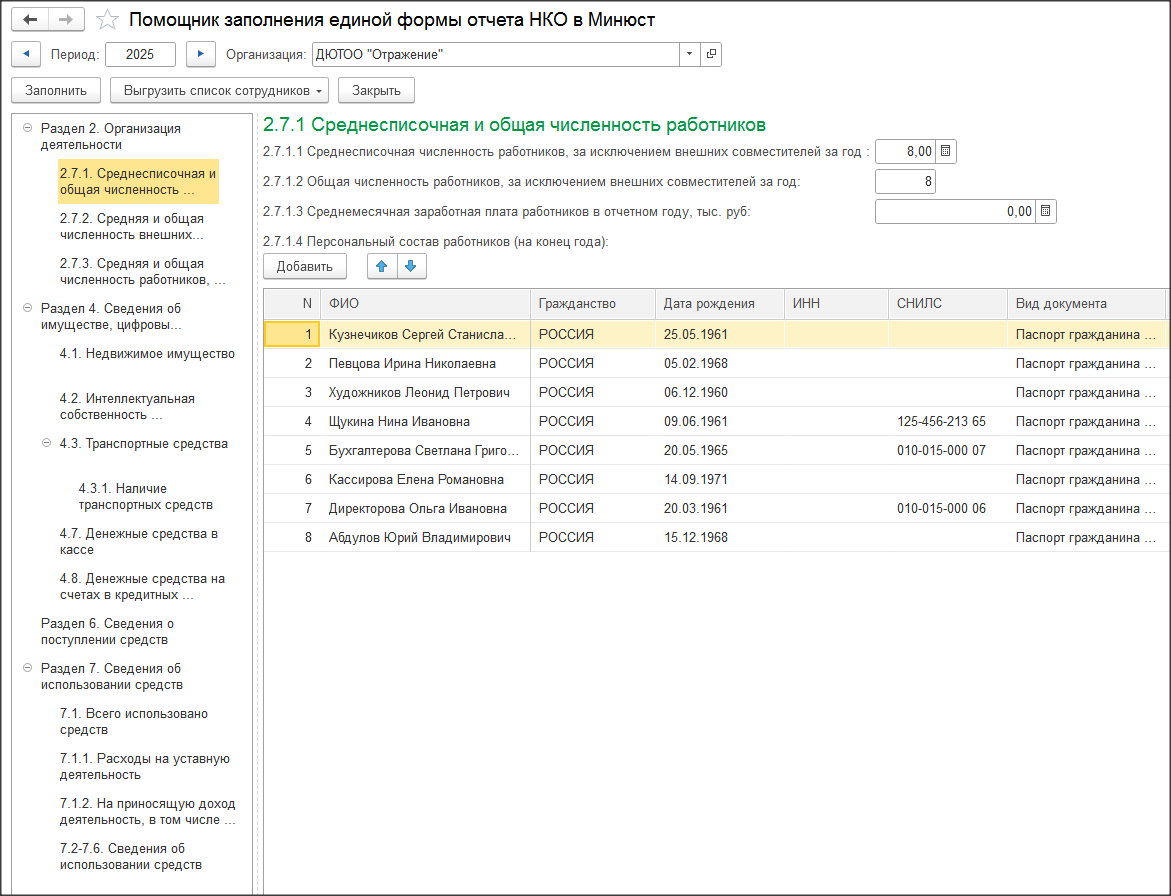Viewport: 1171px width, 896px height.
Task: Go to previous period with left arrow
Action: tap(25, 54)
